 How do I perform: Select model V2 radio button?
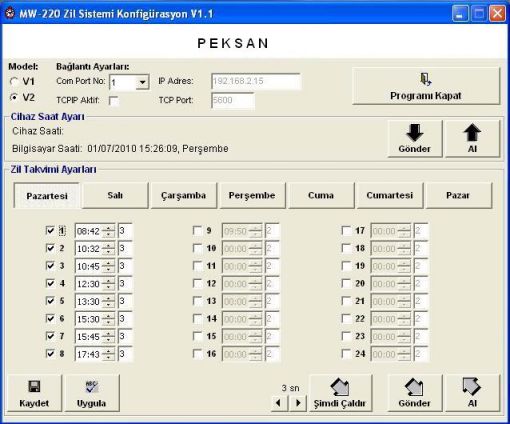[14, 97]
